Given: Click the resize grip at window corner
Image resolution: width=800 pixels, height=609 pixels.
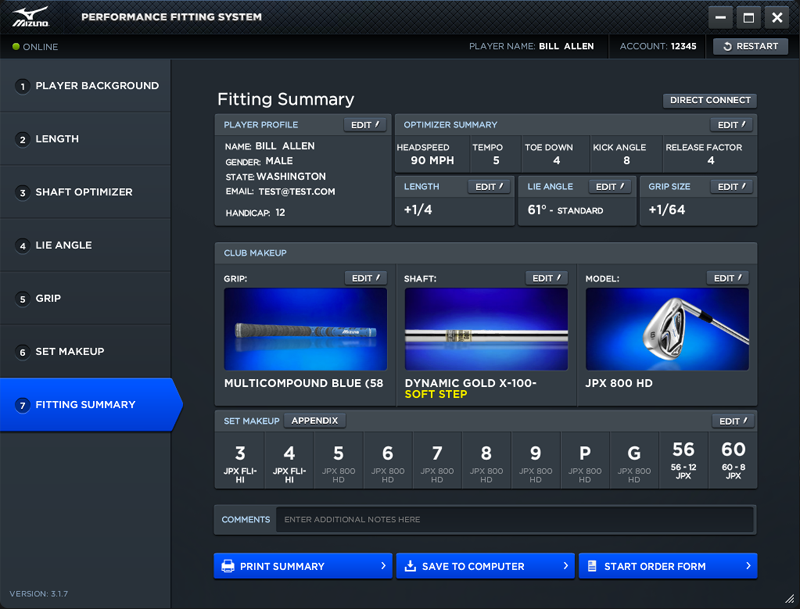Looking at the screenshot, I should [x=790, y=599].
